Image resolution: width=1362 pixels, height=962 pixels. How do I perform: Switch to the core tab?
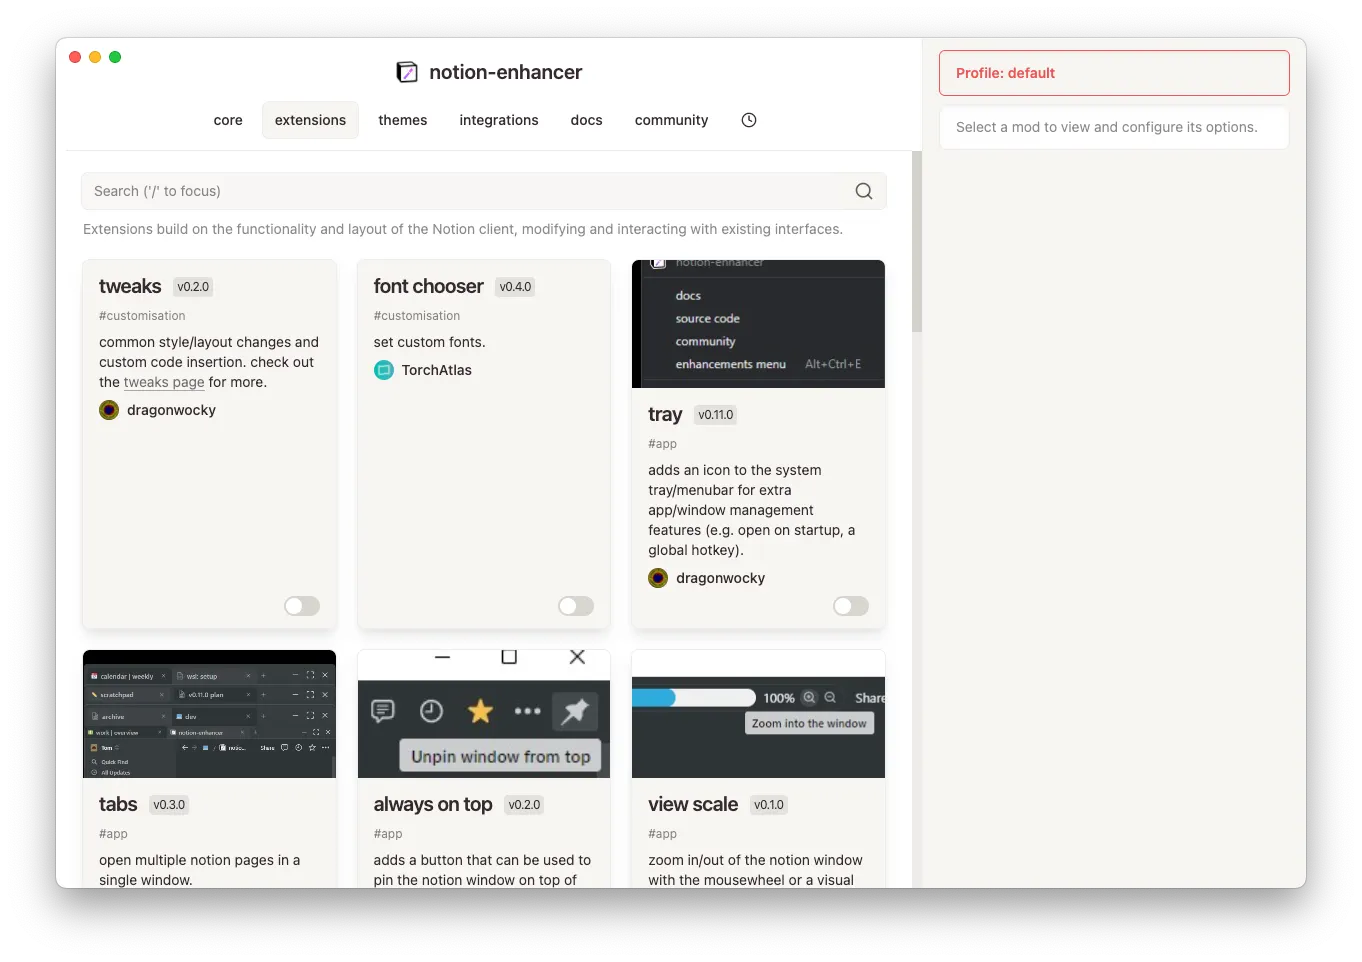[228, 120]
